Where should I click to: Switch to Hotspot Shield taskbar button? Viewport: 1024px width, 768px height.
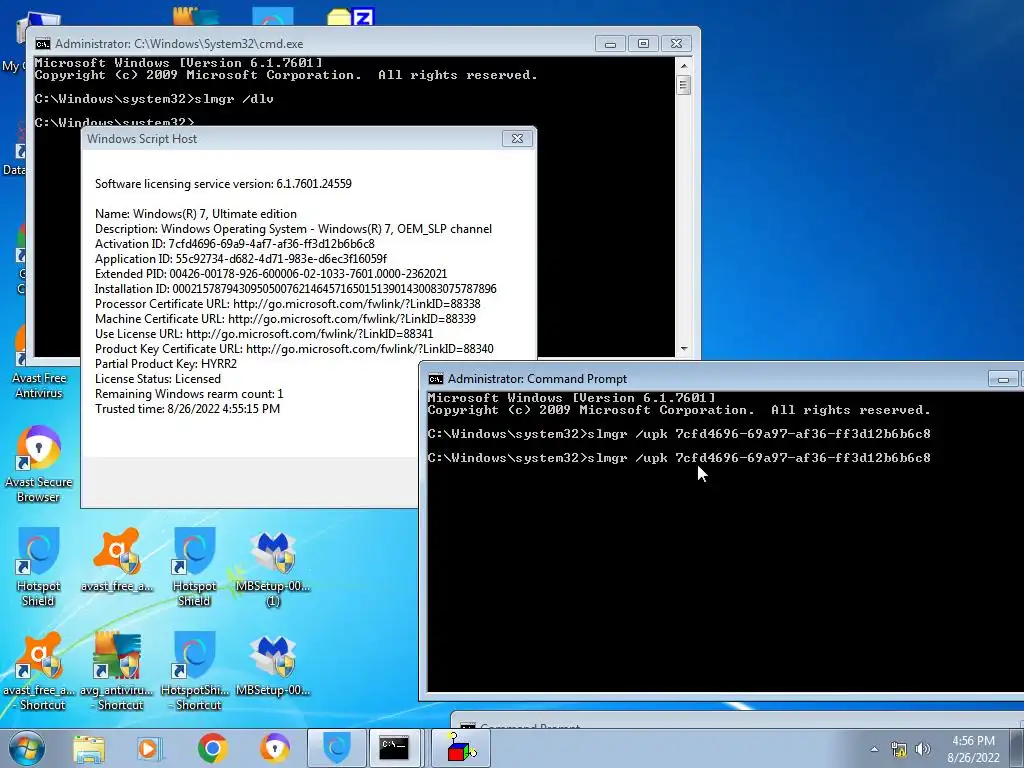click(x=337, y=748)
